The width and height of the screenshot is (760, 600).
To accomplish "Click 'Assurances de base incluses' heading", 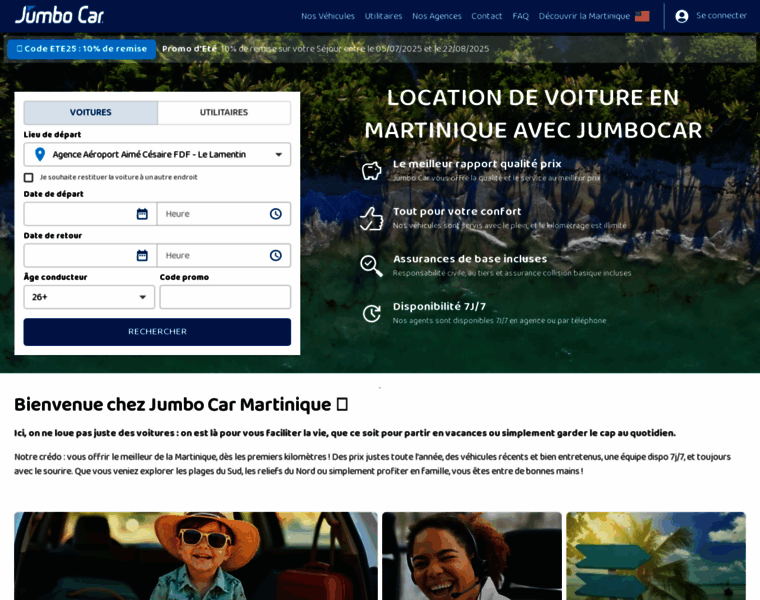I will (470, 259).
